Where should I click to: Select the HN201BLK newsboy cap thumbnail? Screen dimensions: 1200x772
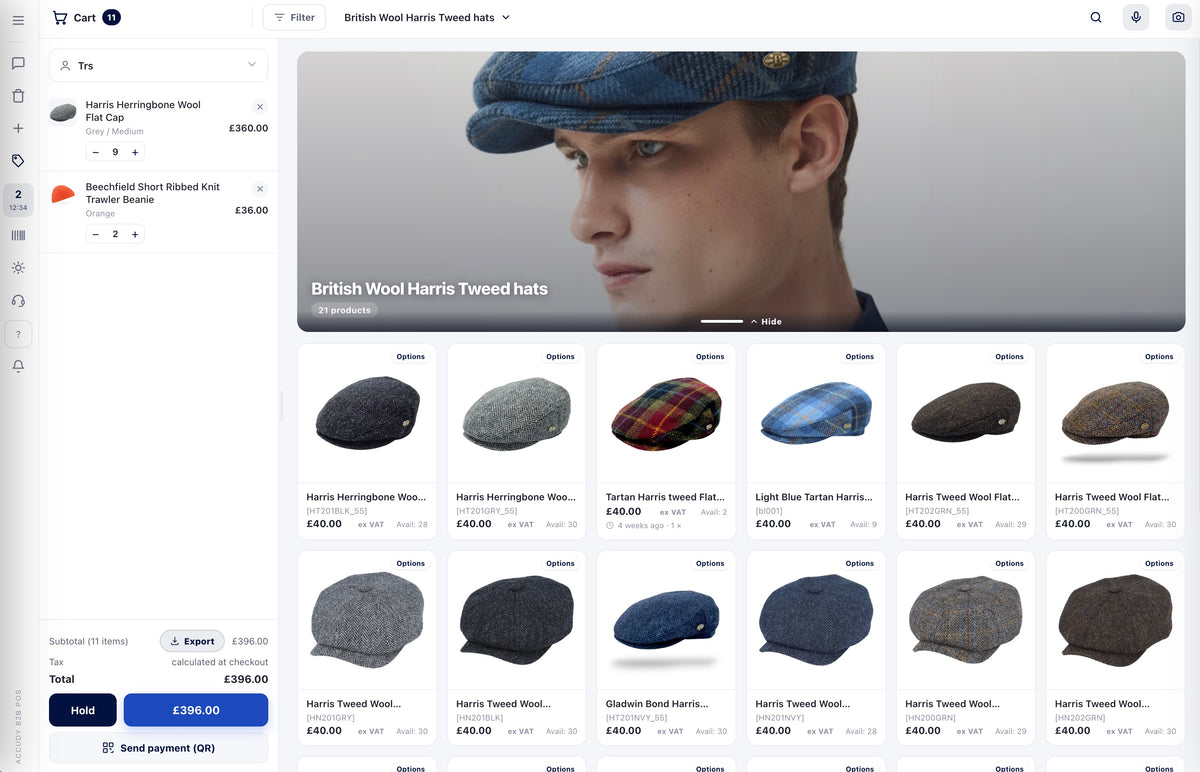coord(517,620)
